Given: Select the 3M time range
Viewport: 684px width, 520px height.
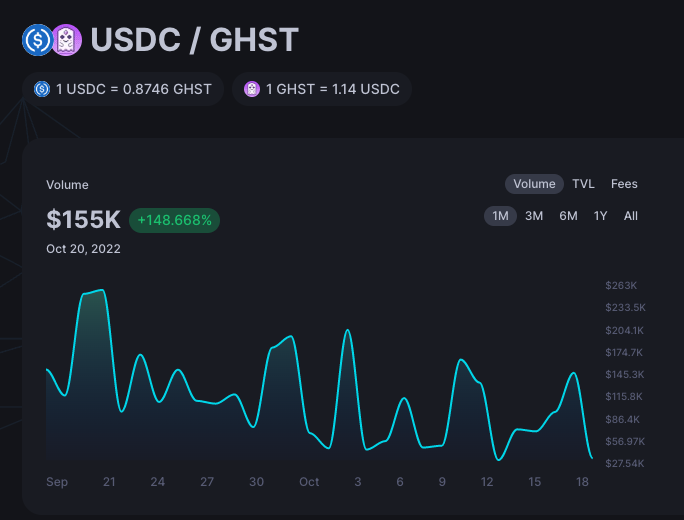Looking at the screenshot, I should 534,216.
